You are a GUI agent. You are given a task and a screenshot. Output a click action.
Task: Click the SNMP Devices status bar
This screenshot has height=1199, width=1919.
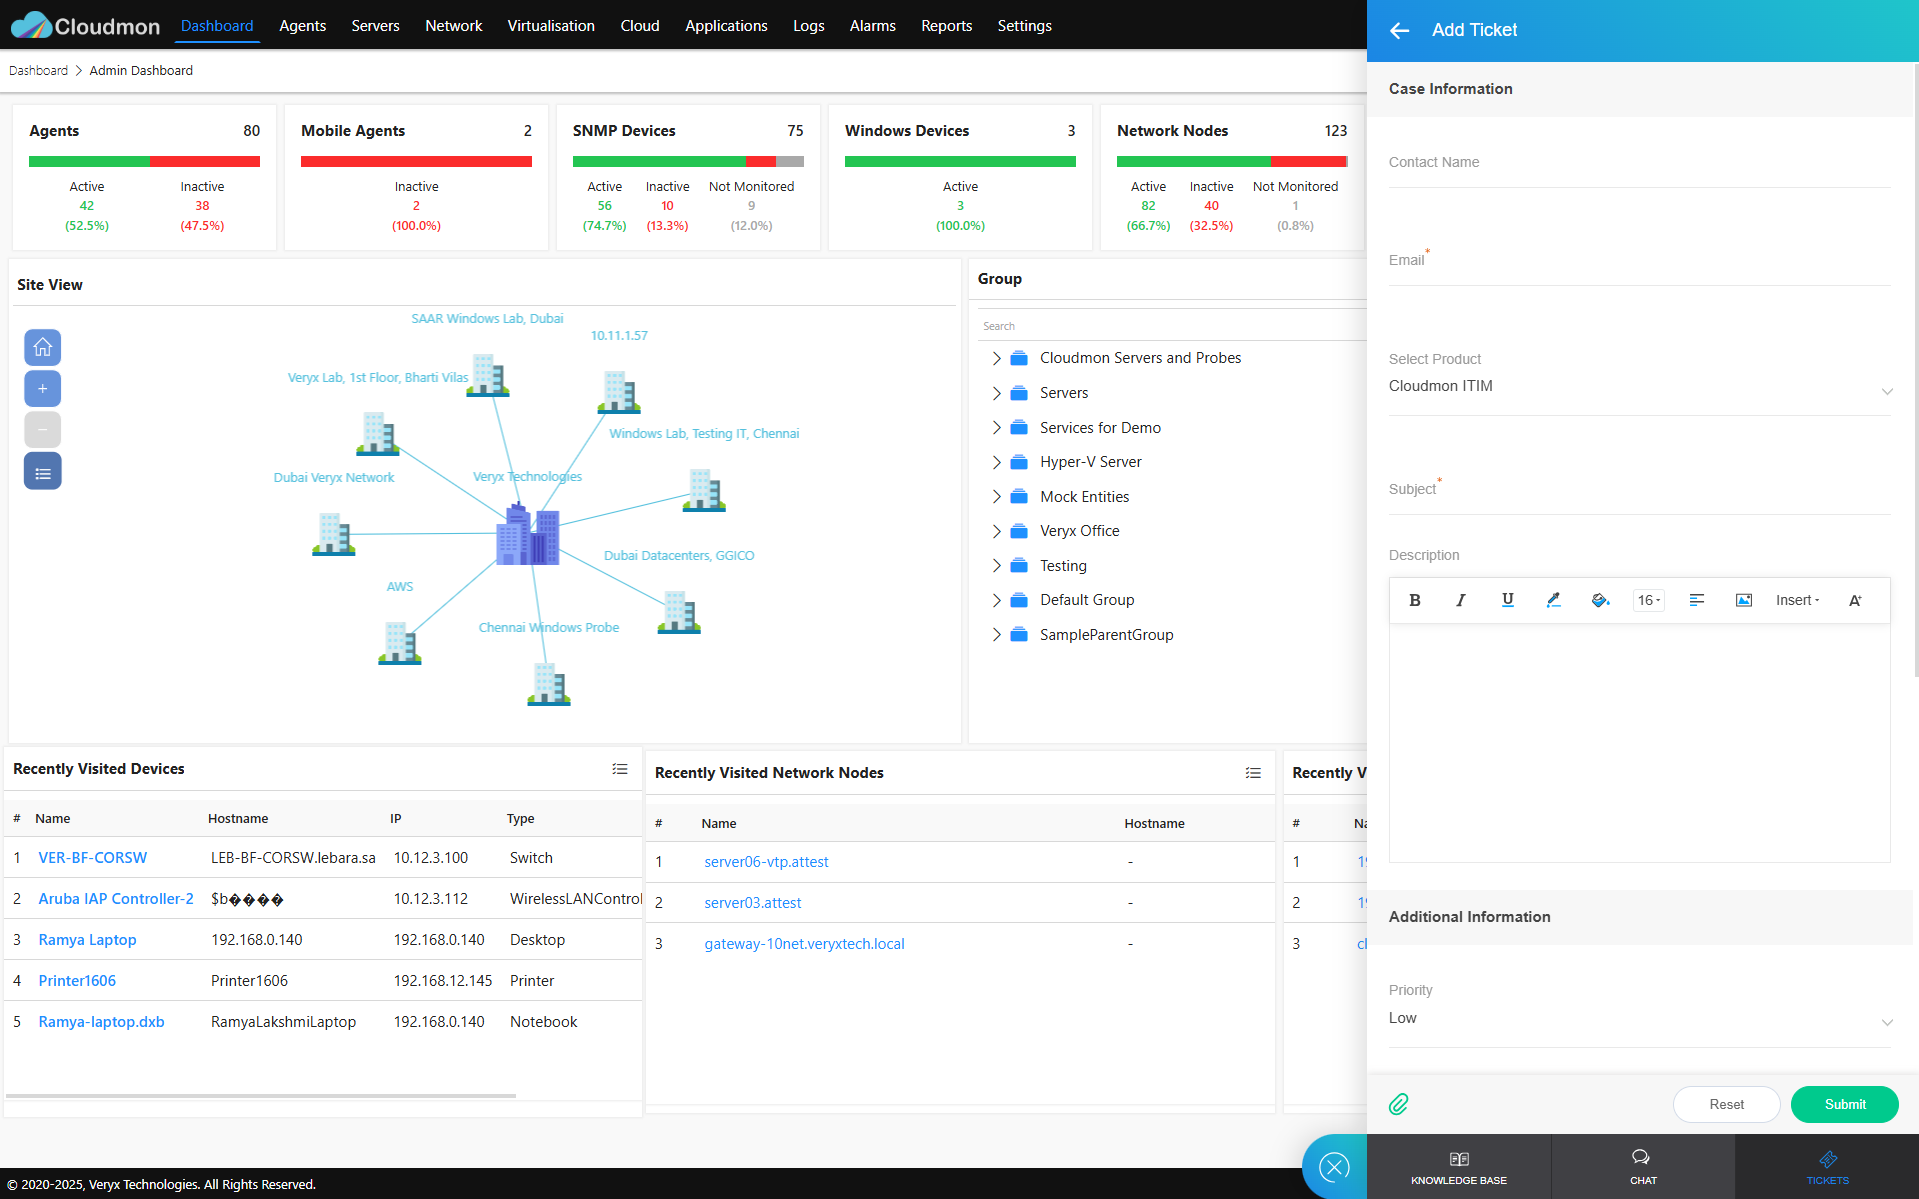(688, 161)
